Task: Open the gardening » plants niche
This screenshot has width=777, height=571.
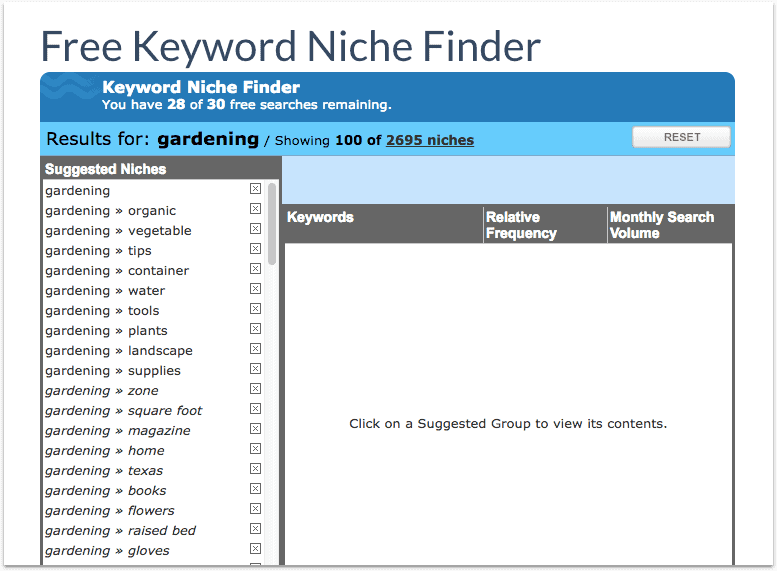Action: (106, 331)
